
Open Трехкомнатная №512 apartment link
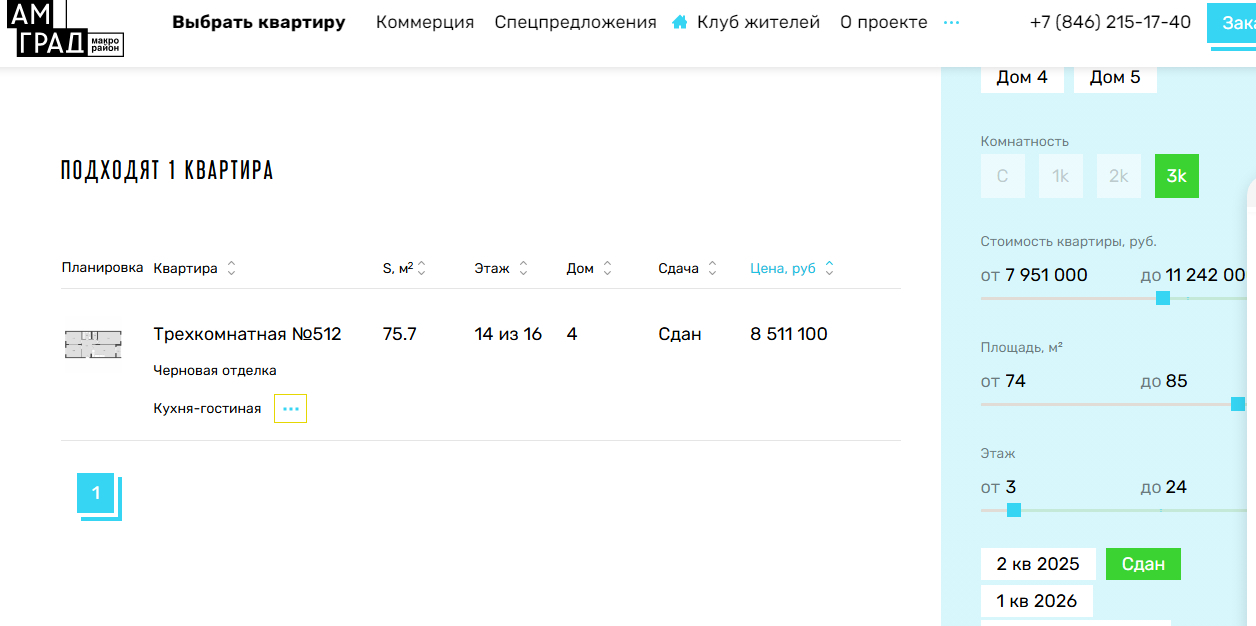pos(247,334)
